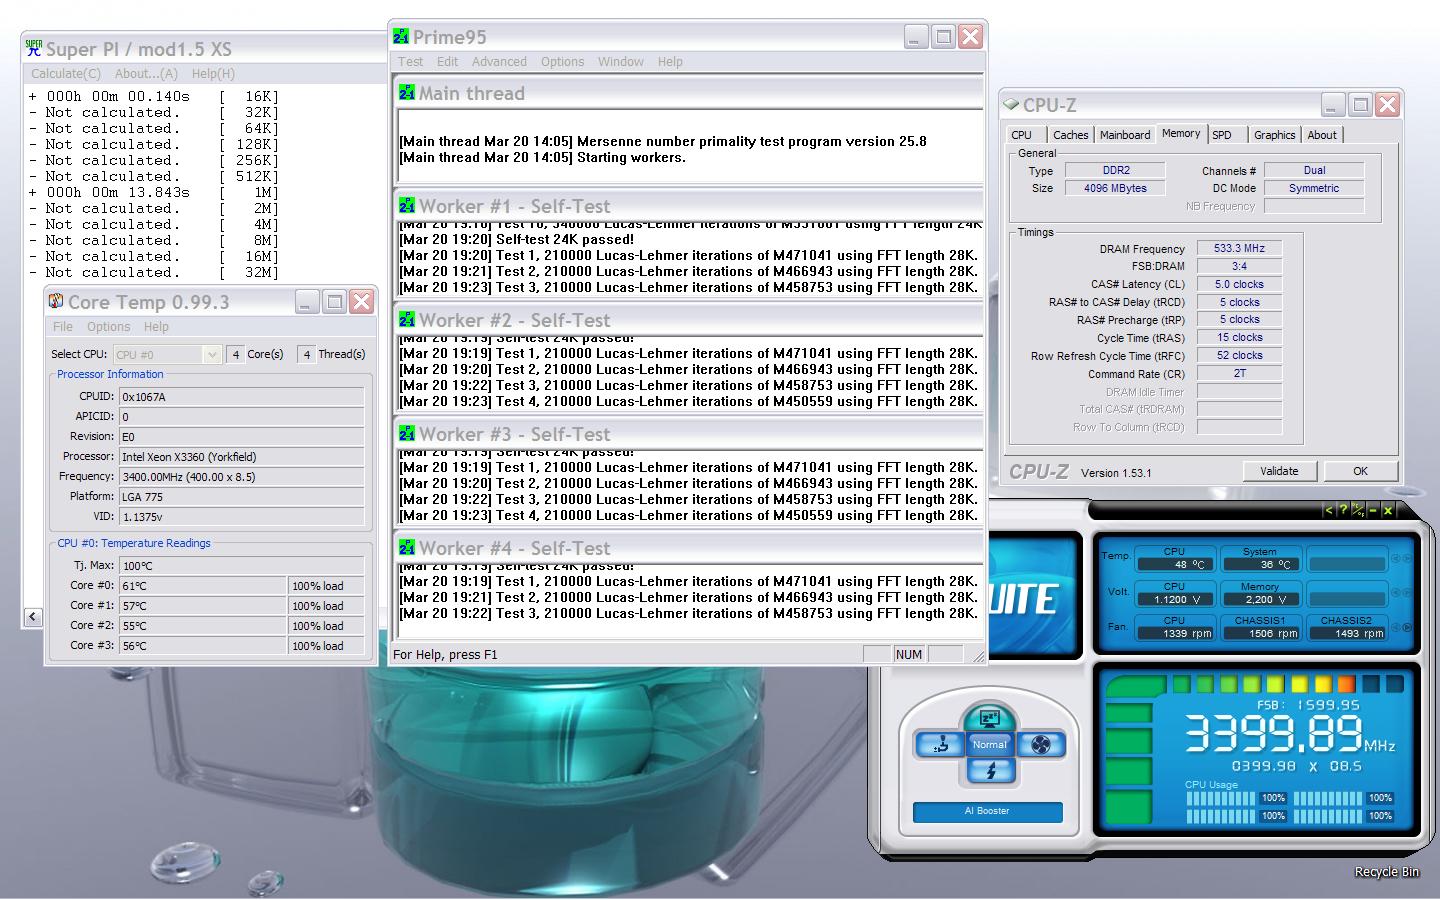Click the Frequency field 3400.00MHz in Core Temp
Screen dimensions: 1440x900
[x=241, y=476]
